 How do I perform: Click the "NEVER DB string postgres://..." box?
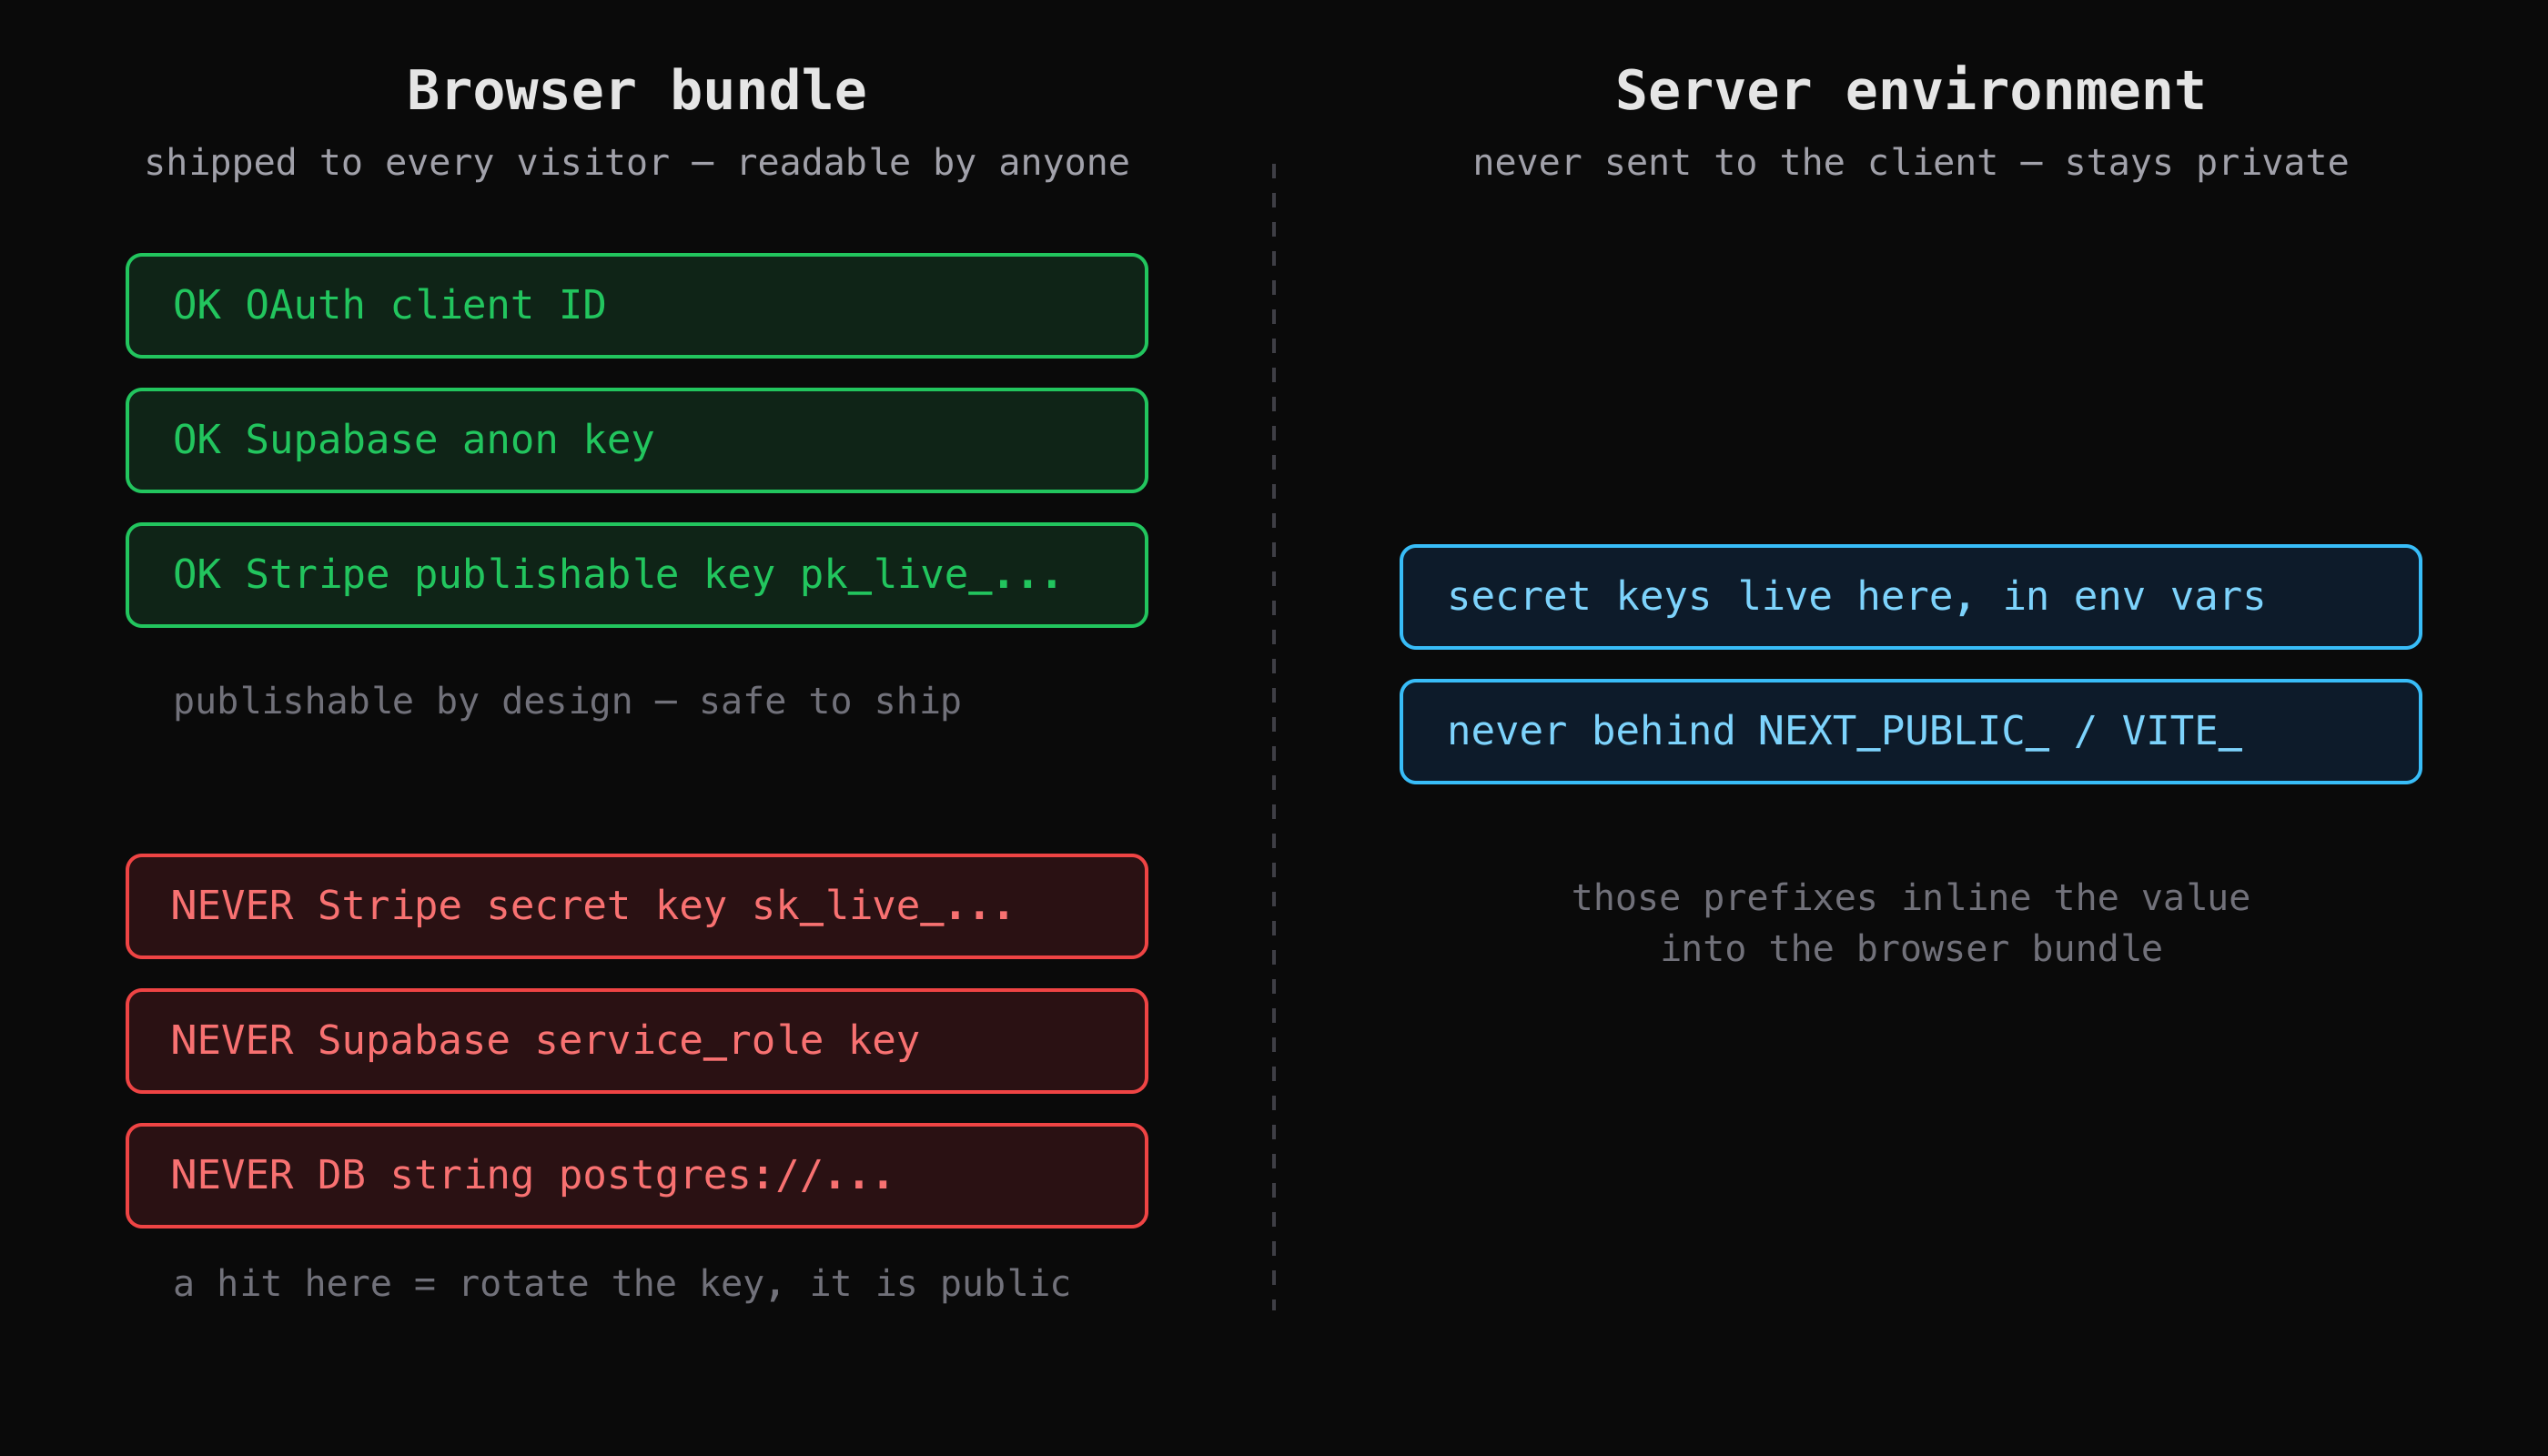point(637,1176)
